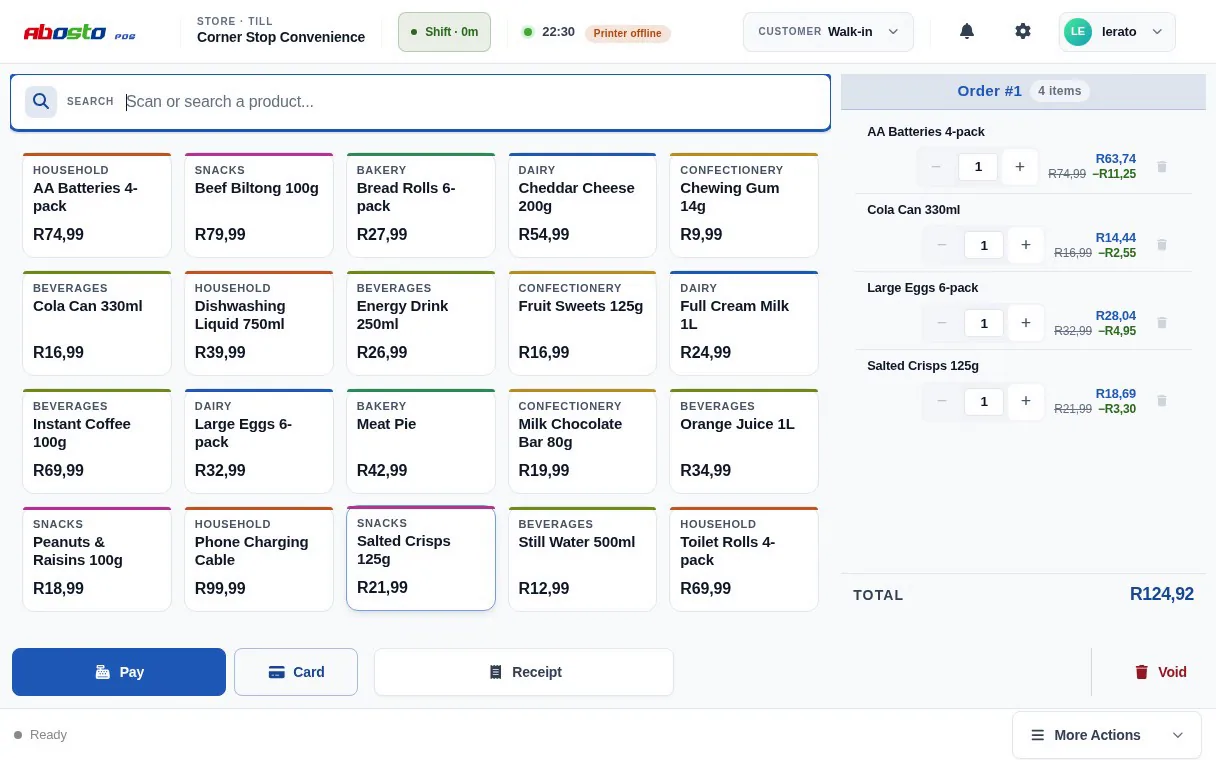
Task: Edit AA Batteries quantity field
Action: click(978, 167)
